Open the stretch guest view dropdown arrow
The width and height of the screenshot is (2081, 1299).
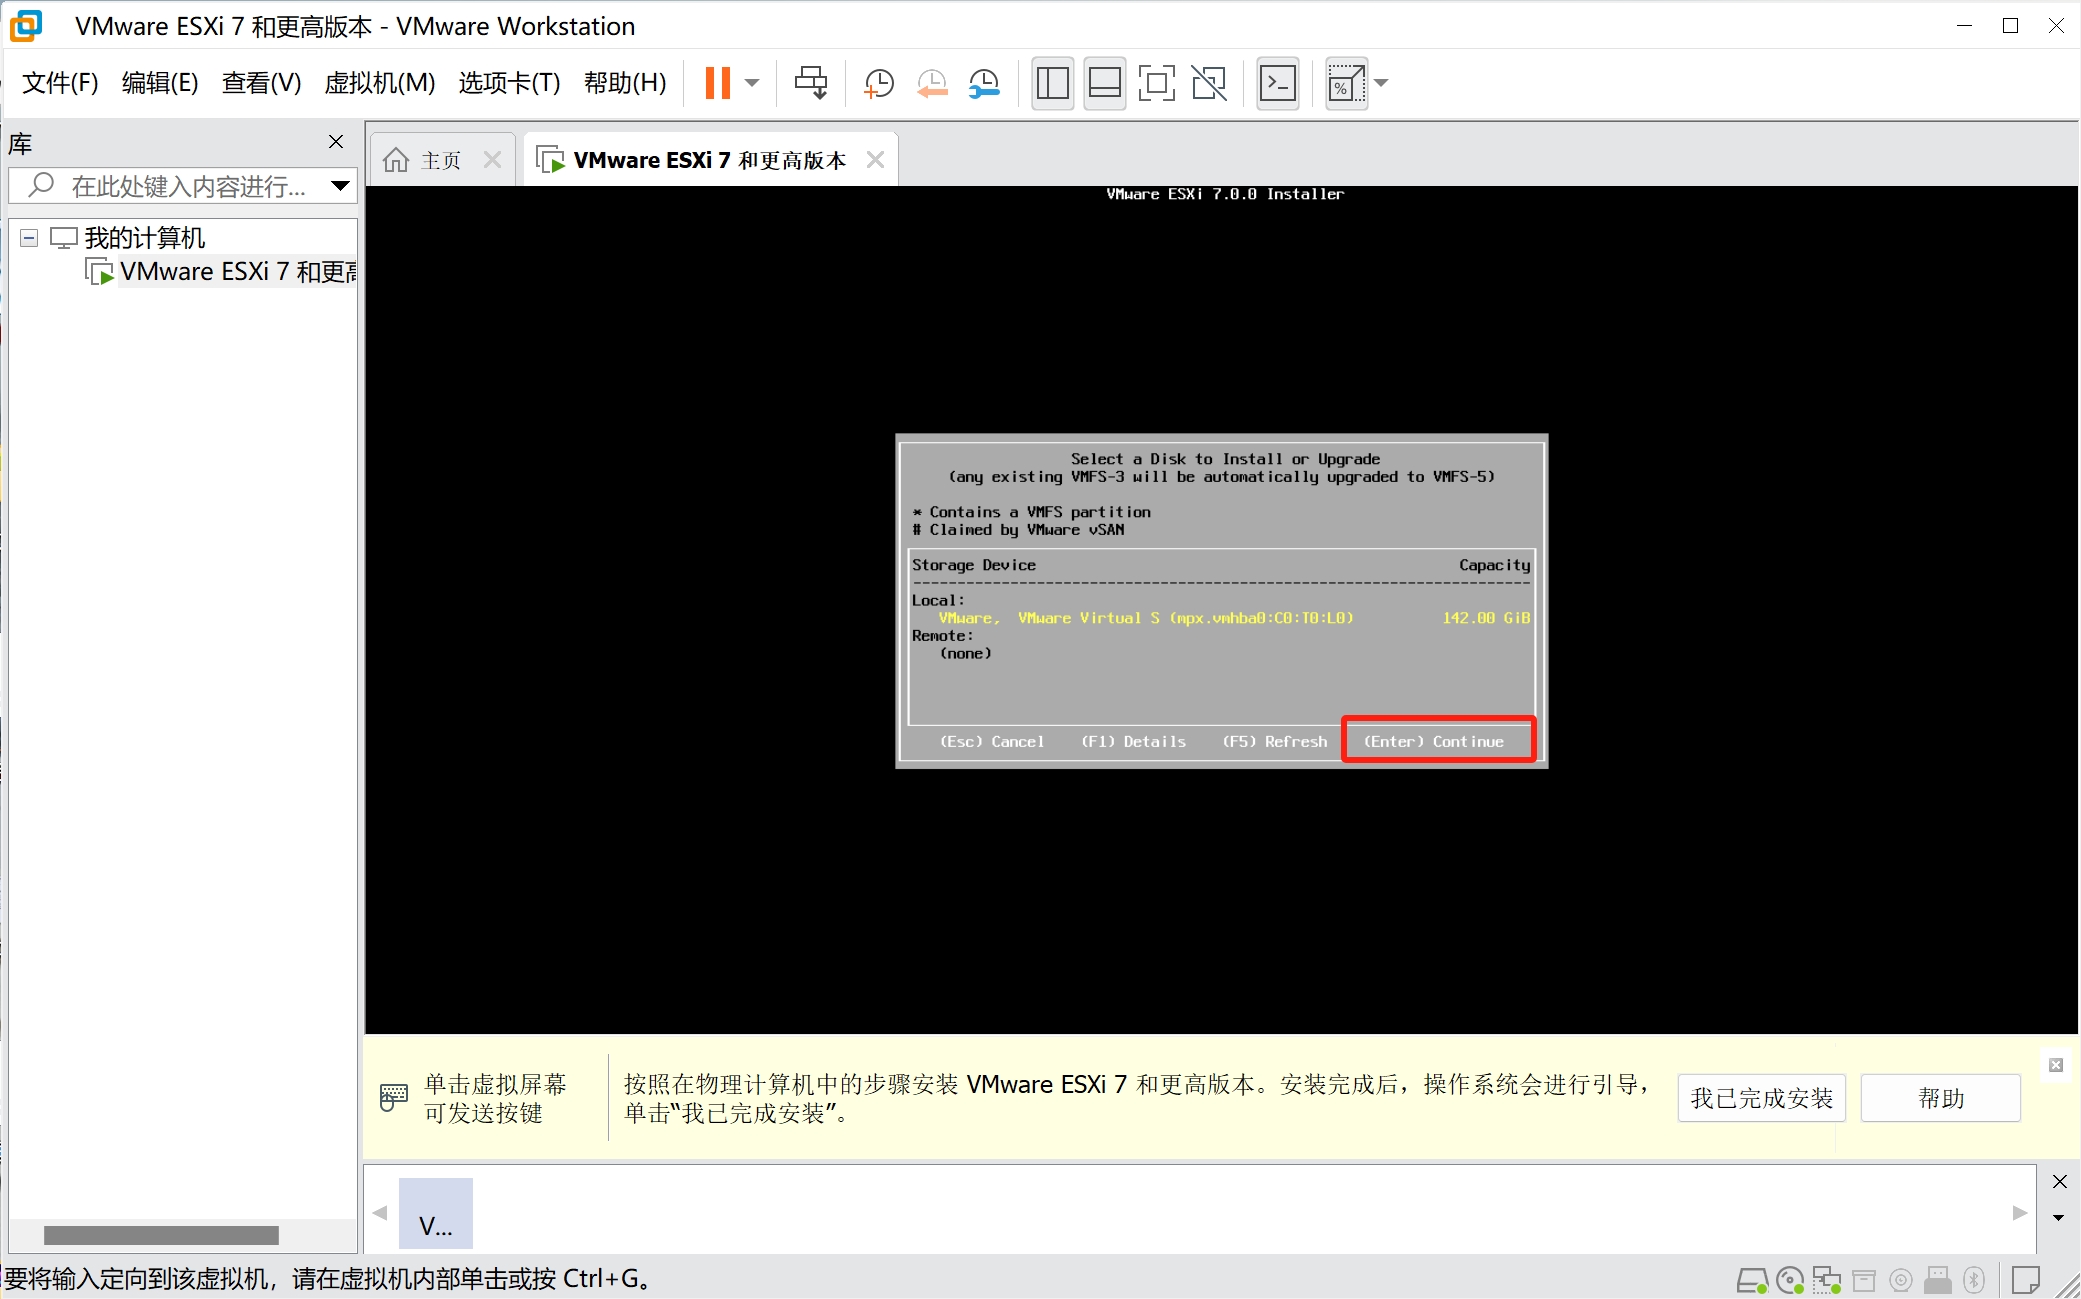tap(1381, 83)
